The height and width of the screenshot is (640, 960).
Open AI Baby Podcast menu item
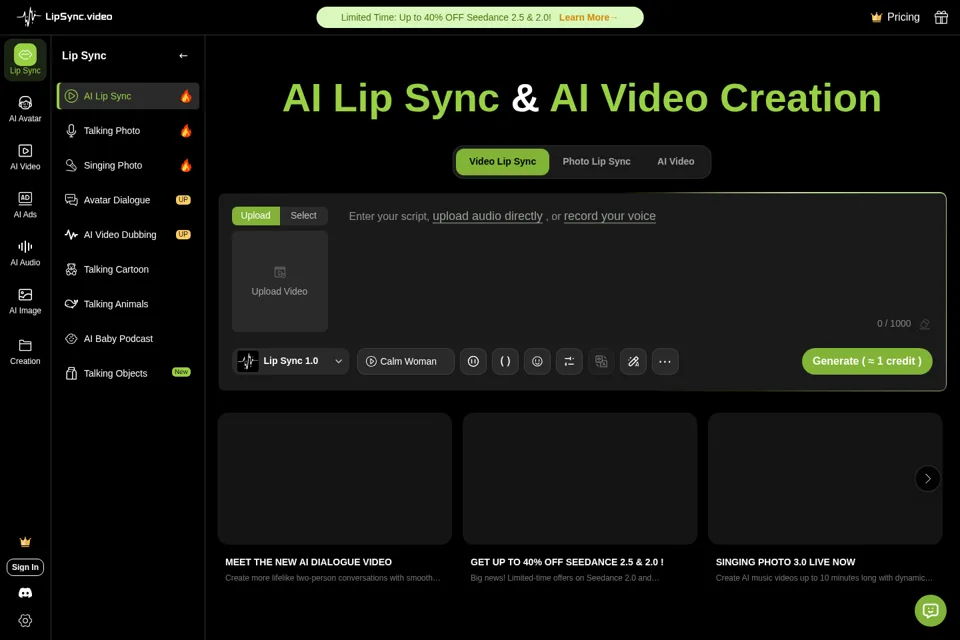pyautogui.click(x=128, y=339)
